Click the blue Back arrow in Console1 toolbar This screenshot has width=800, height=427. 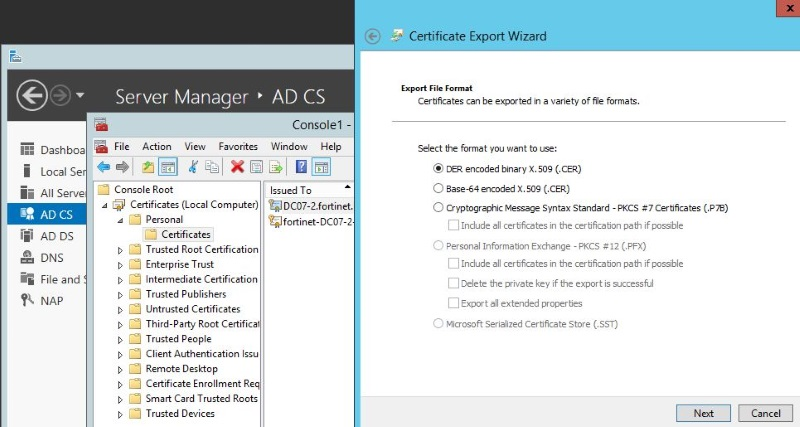pyautogui.click(x=104, y=167)
